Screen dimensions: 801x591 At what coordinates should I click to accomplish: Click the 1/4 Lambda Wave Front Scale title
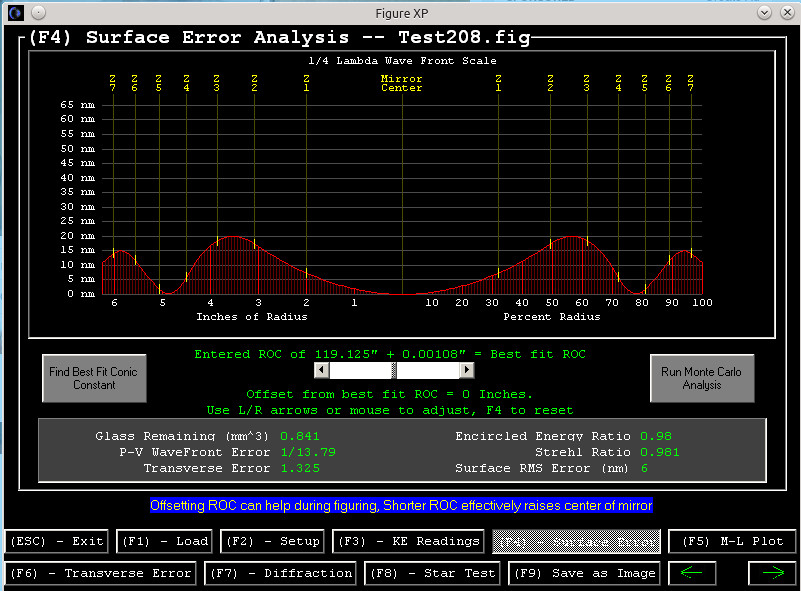(402, 61)
